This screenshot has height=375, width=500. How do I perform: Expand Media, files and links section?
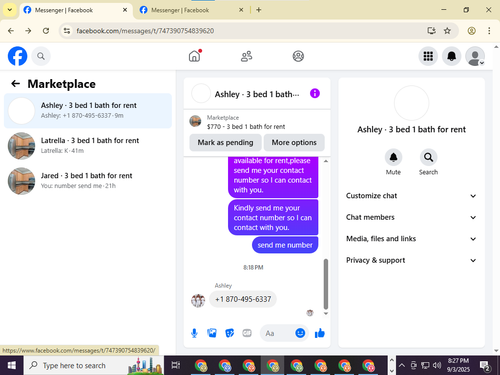pos(411,239)
